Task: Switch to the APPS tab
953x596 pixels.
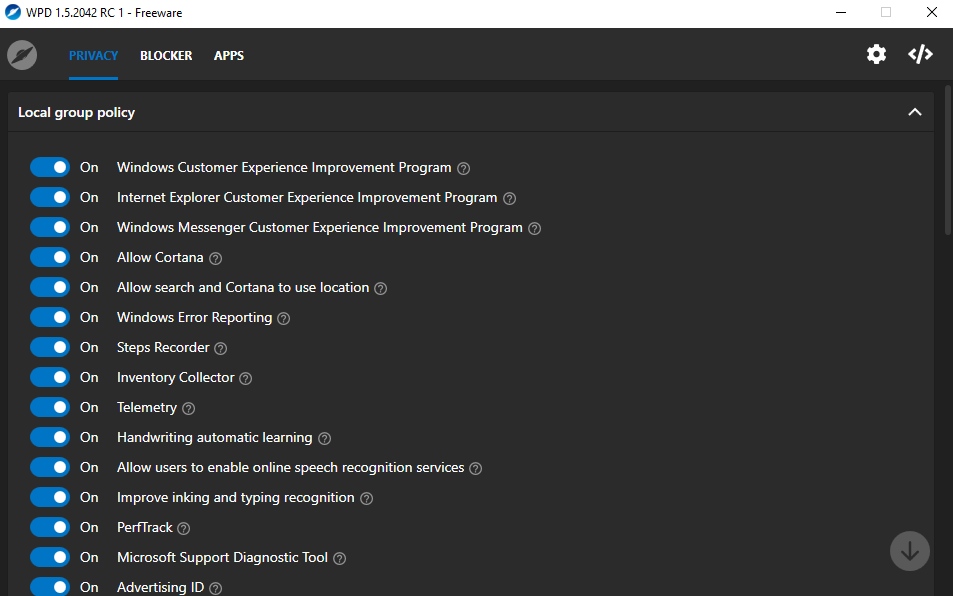Action: (229, 55)
